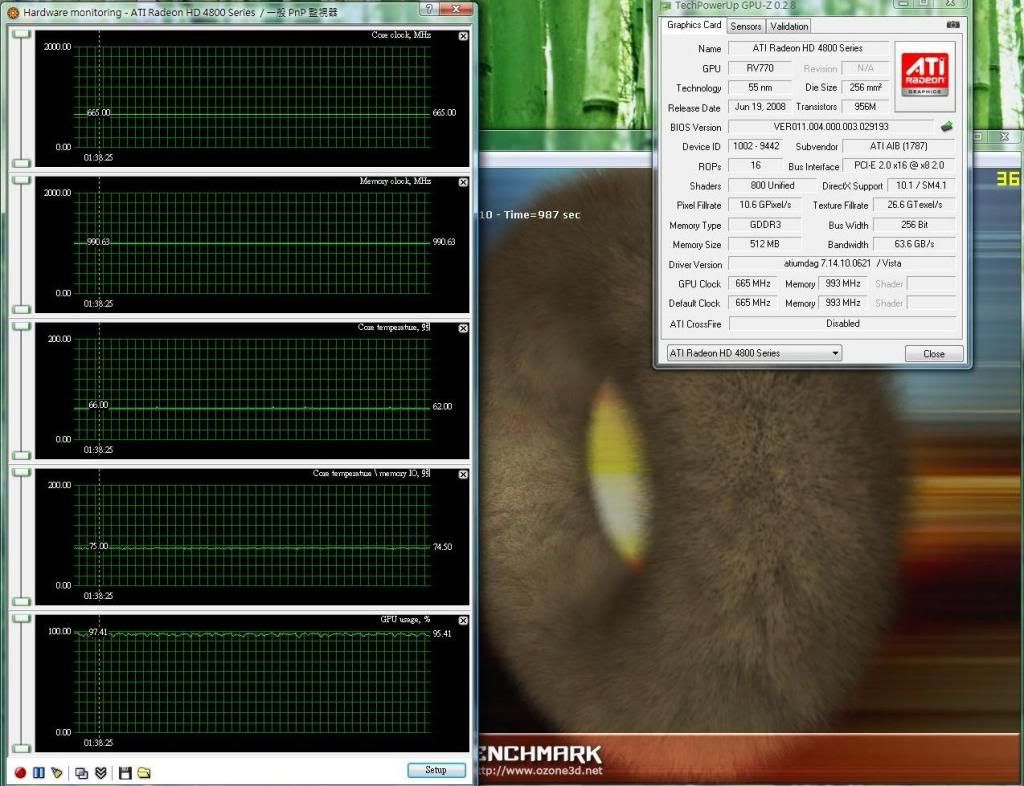
Task: Click the ROPs field showing 16
Action: pos(756,166)
